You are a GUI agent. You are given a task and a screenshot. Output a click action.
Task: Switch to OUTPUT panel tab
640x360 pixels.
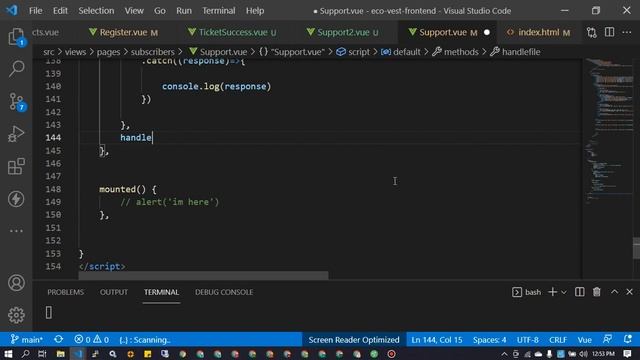(114, 292)
